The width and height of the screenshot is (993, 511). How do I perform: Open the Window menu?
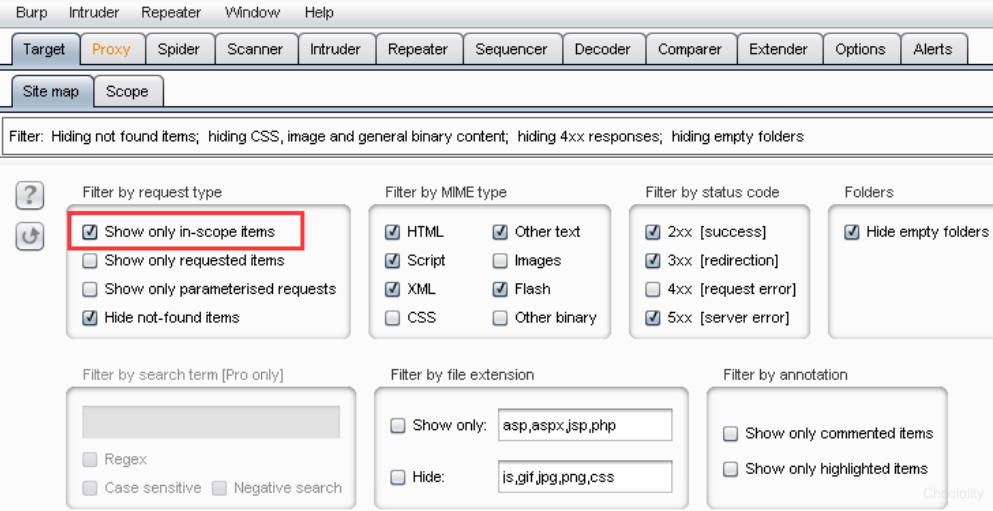pos(252,13)
